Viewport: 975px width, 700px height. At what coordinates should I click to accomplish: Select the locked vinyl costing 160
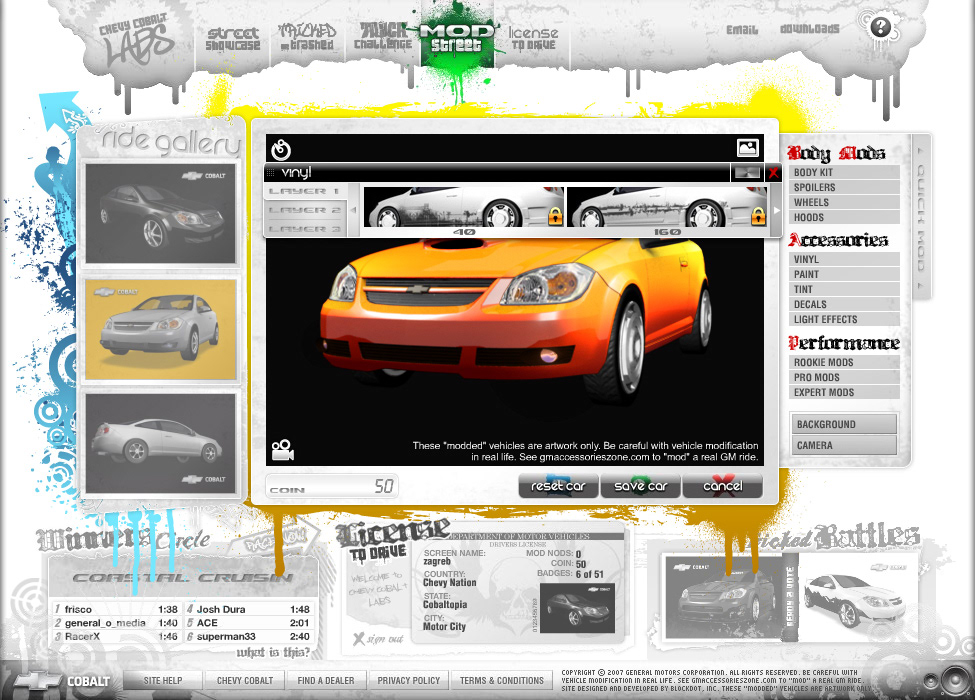pos(667,208)
